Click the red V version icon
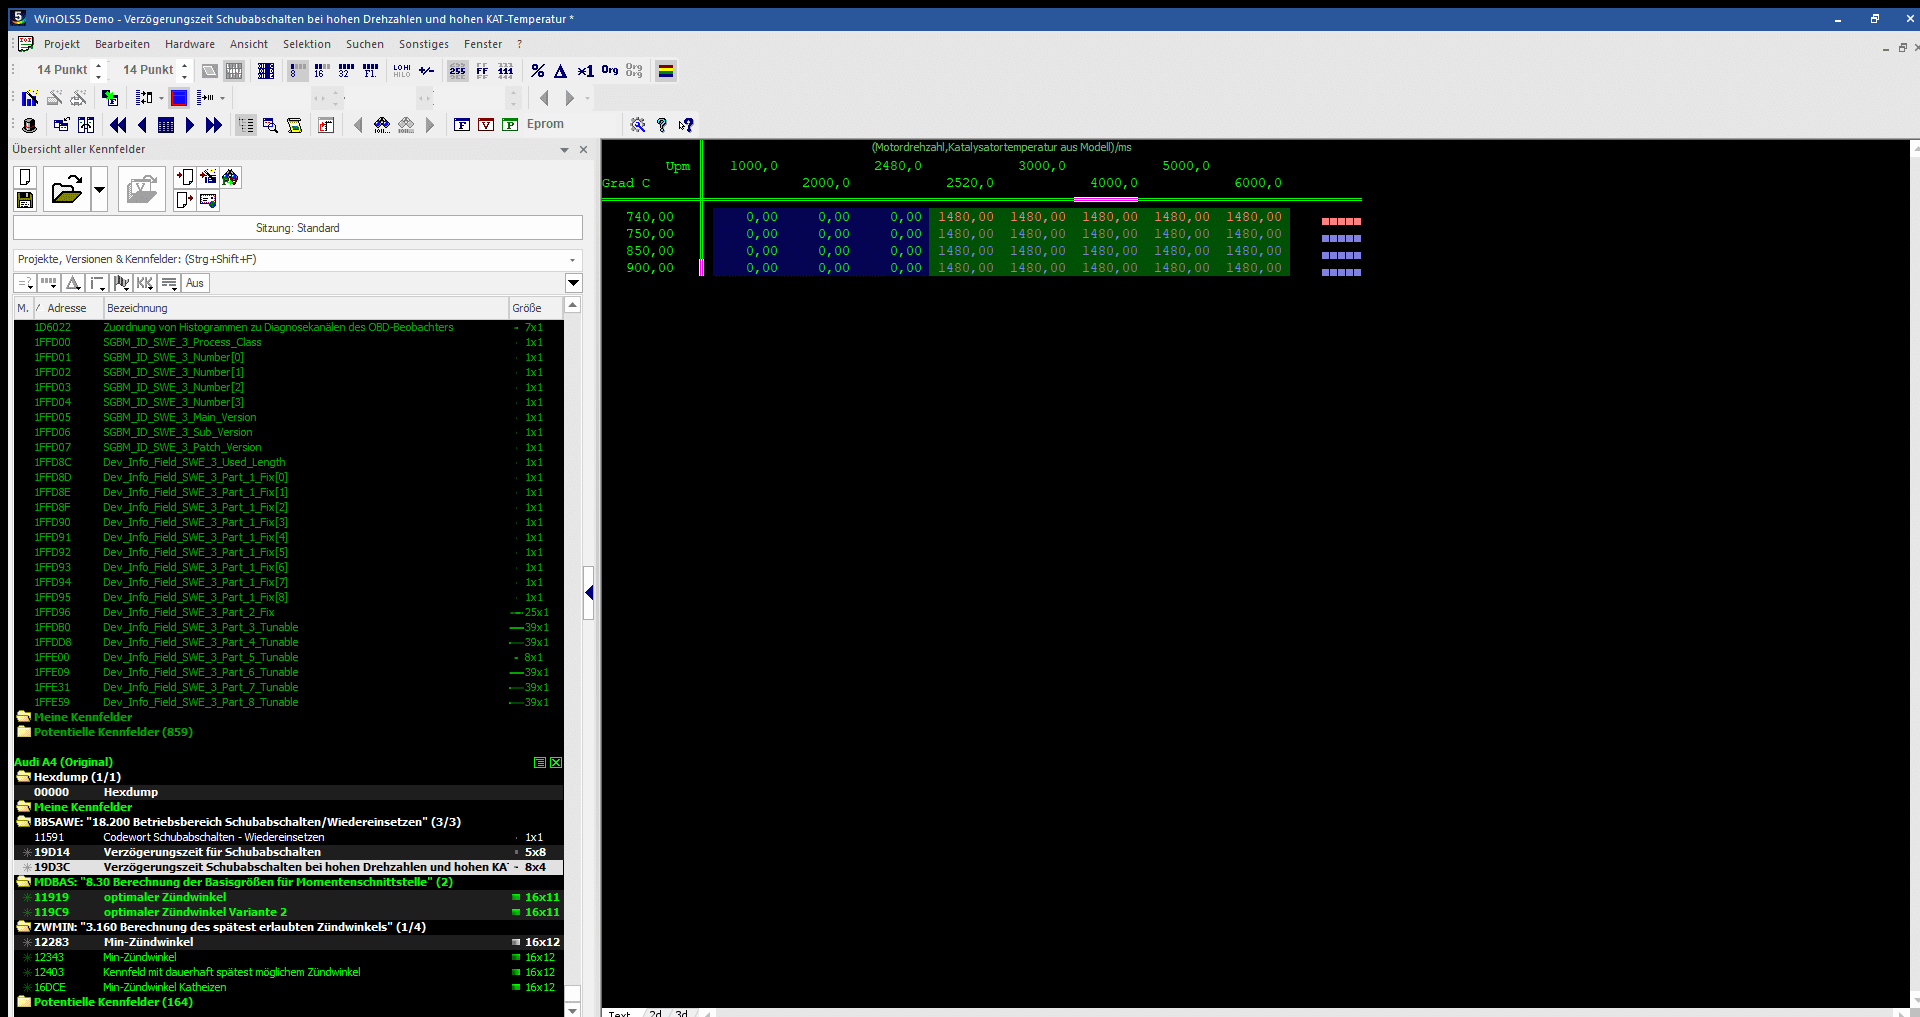 pyautogui.click(x=486, y=125)
